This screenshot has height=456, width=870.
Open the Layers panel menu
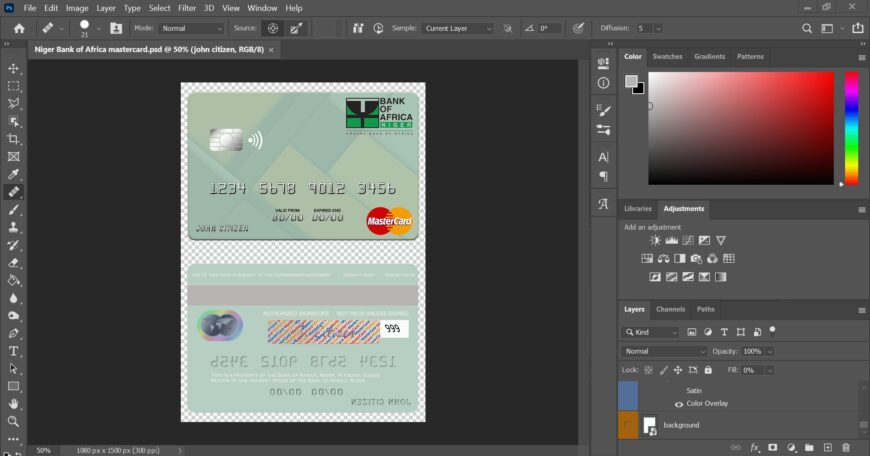[x=862, y=310]
